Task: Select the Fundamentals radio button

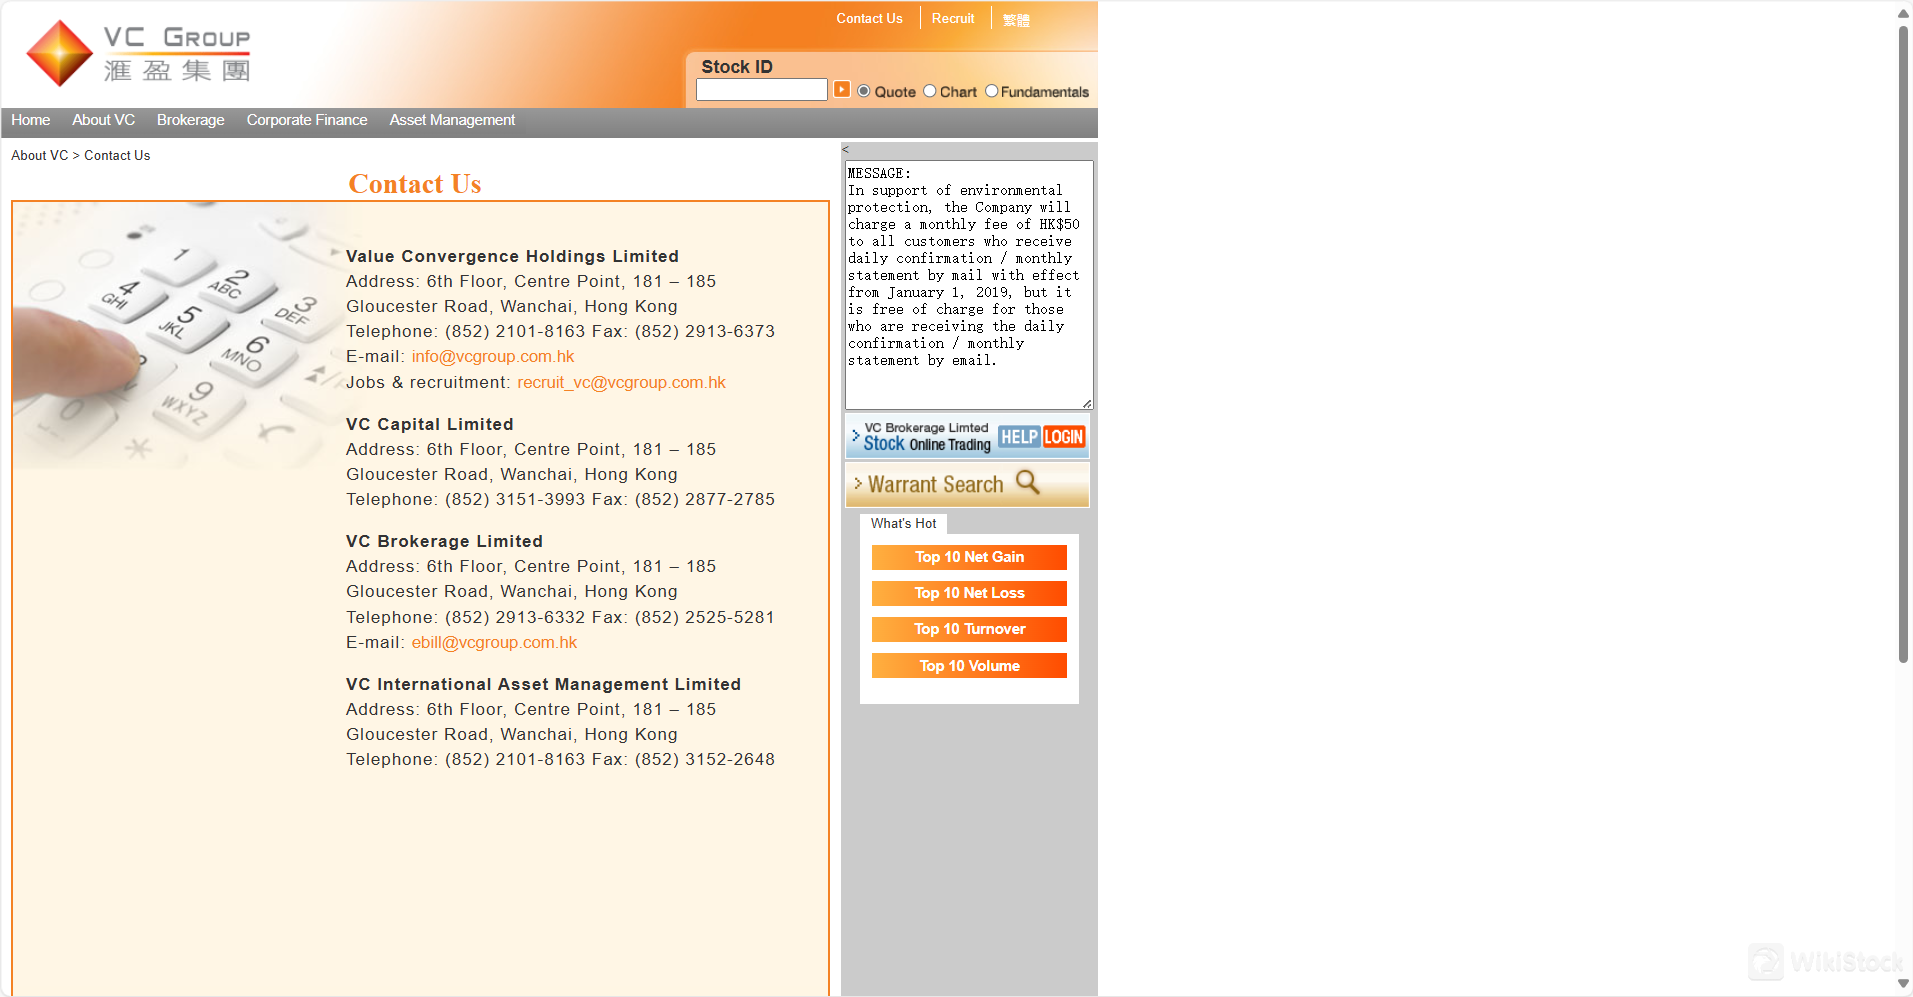Action: click(x=992, y=91)
